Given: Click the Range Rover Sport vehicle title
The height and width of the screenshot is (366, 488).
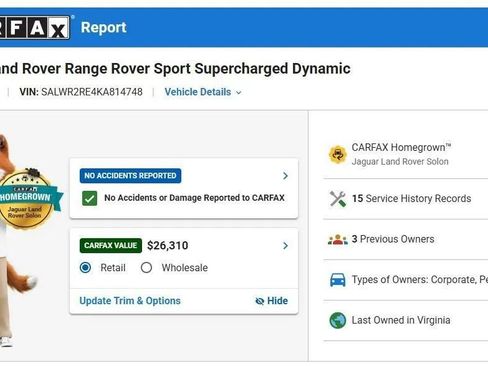Looking at the screenshot, I should coord(175,69).
